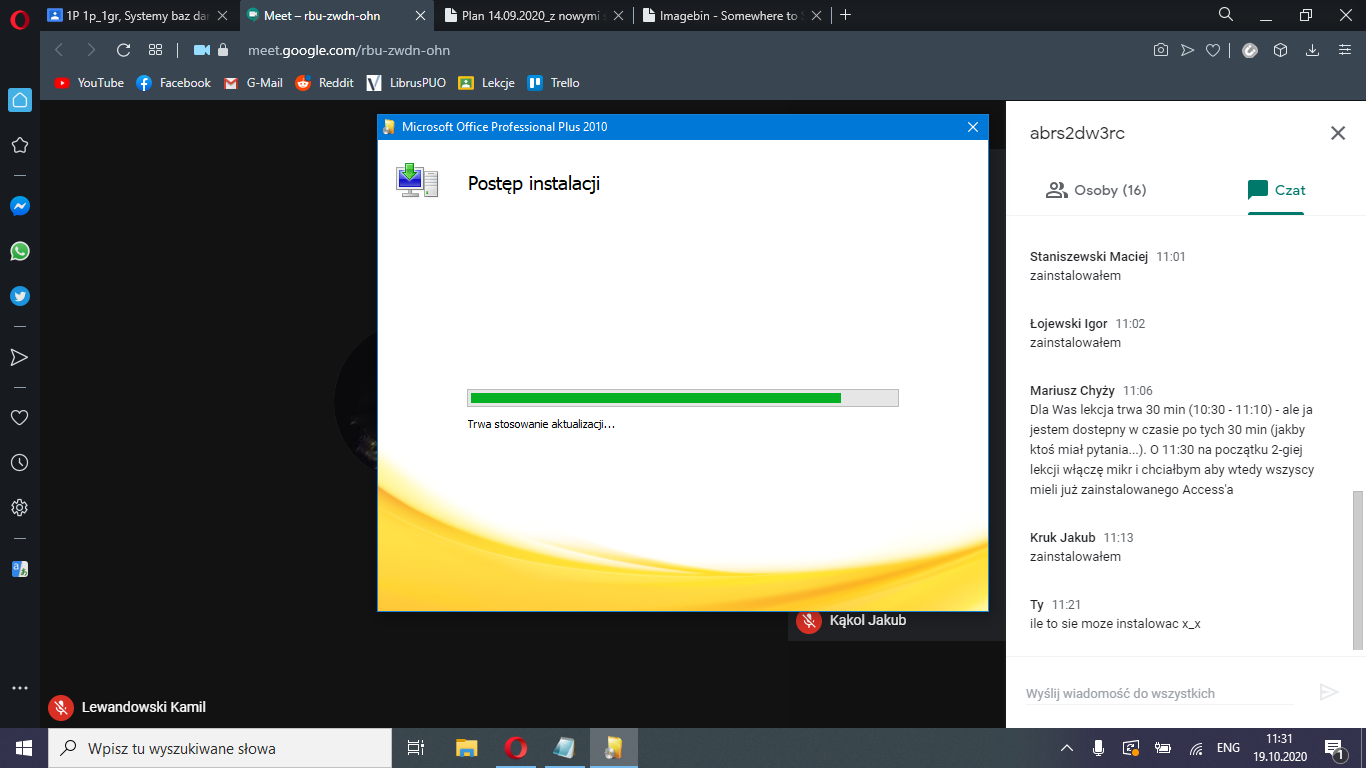The width and height of the screenshot is (1366, 768).
Task: Open the G-Mail bookmark
Action: [253, 83]
